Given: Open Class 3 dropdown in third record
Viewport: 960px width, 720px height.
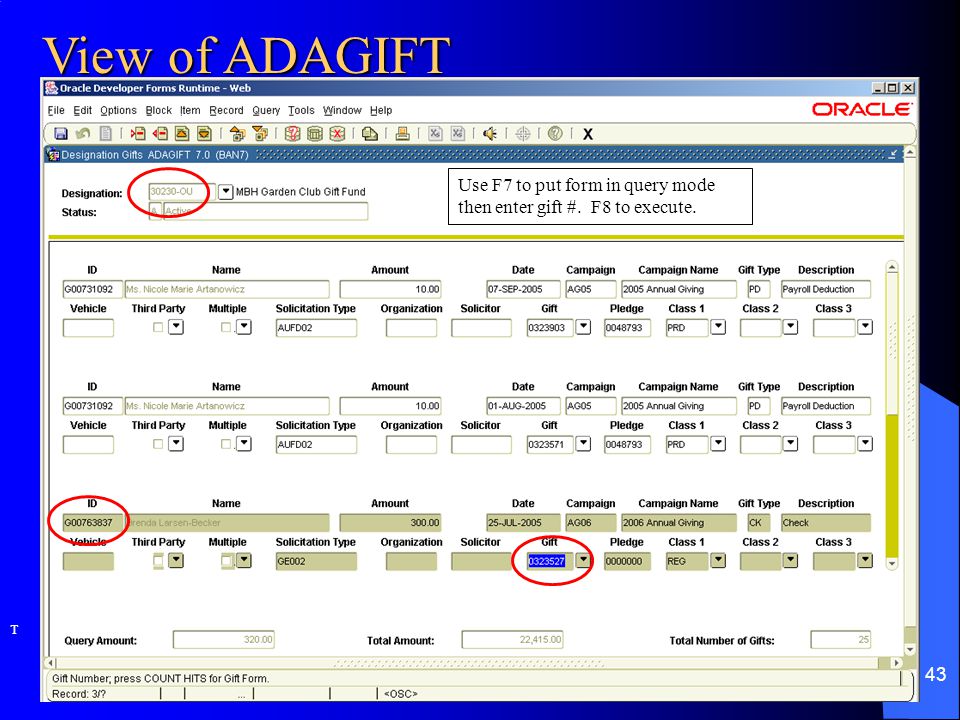Looking at the screenshot, I should [864, 560].
